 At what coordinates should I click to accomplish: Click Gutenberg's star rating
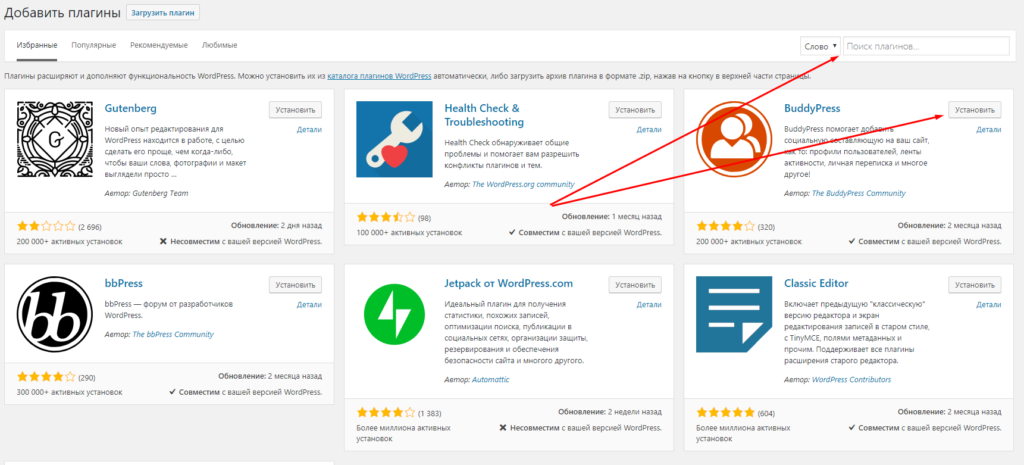tap(46, 227)
